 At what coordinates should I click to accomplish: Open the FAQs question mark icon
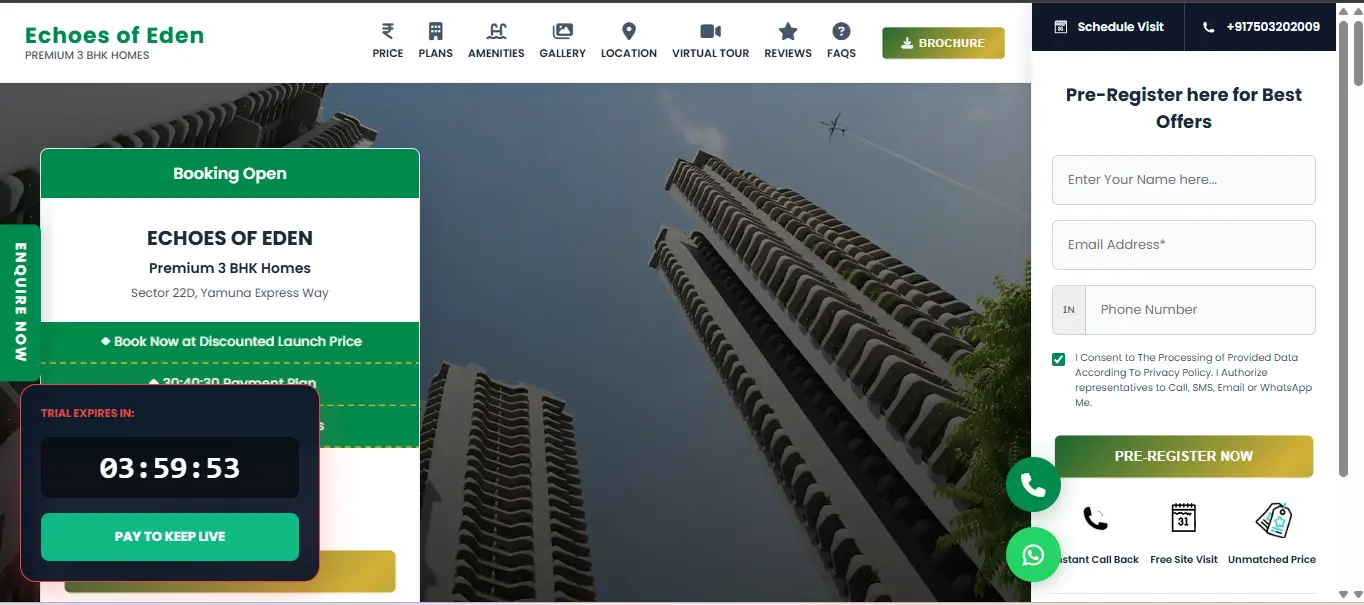841,31
